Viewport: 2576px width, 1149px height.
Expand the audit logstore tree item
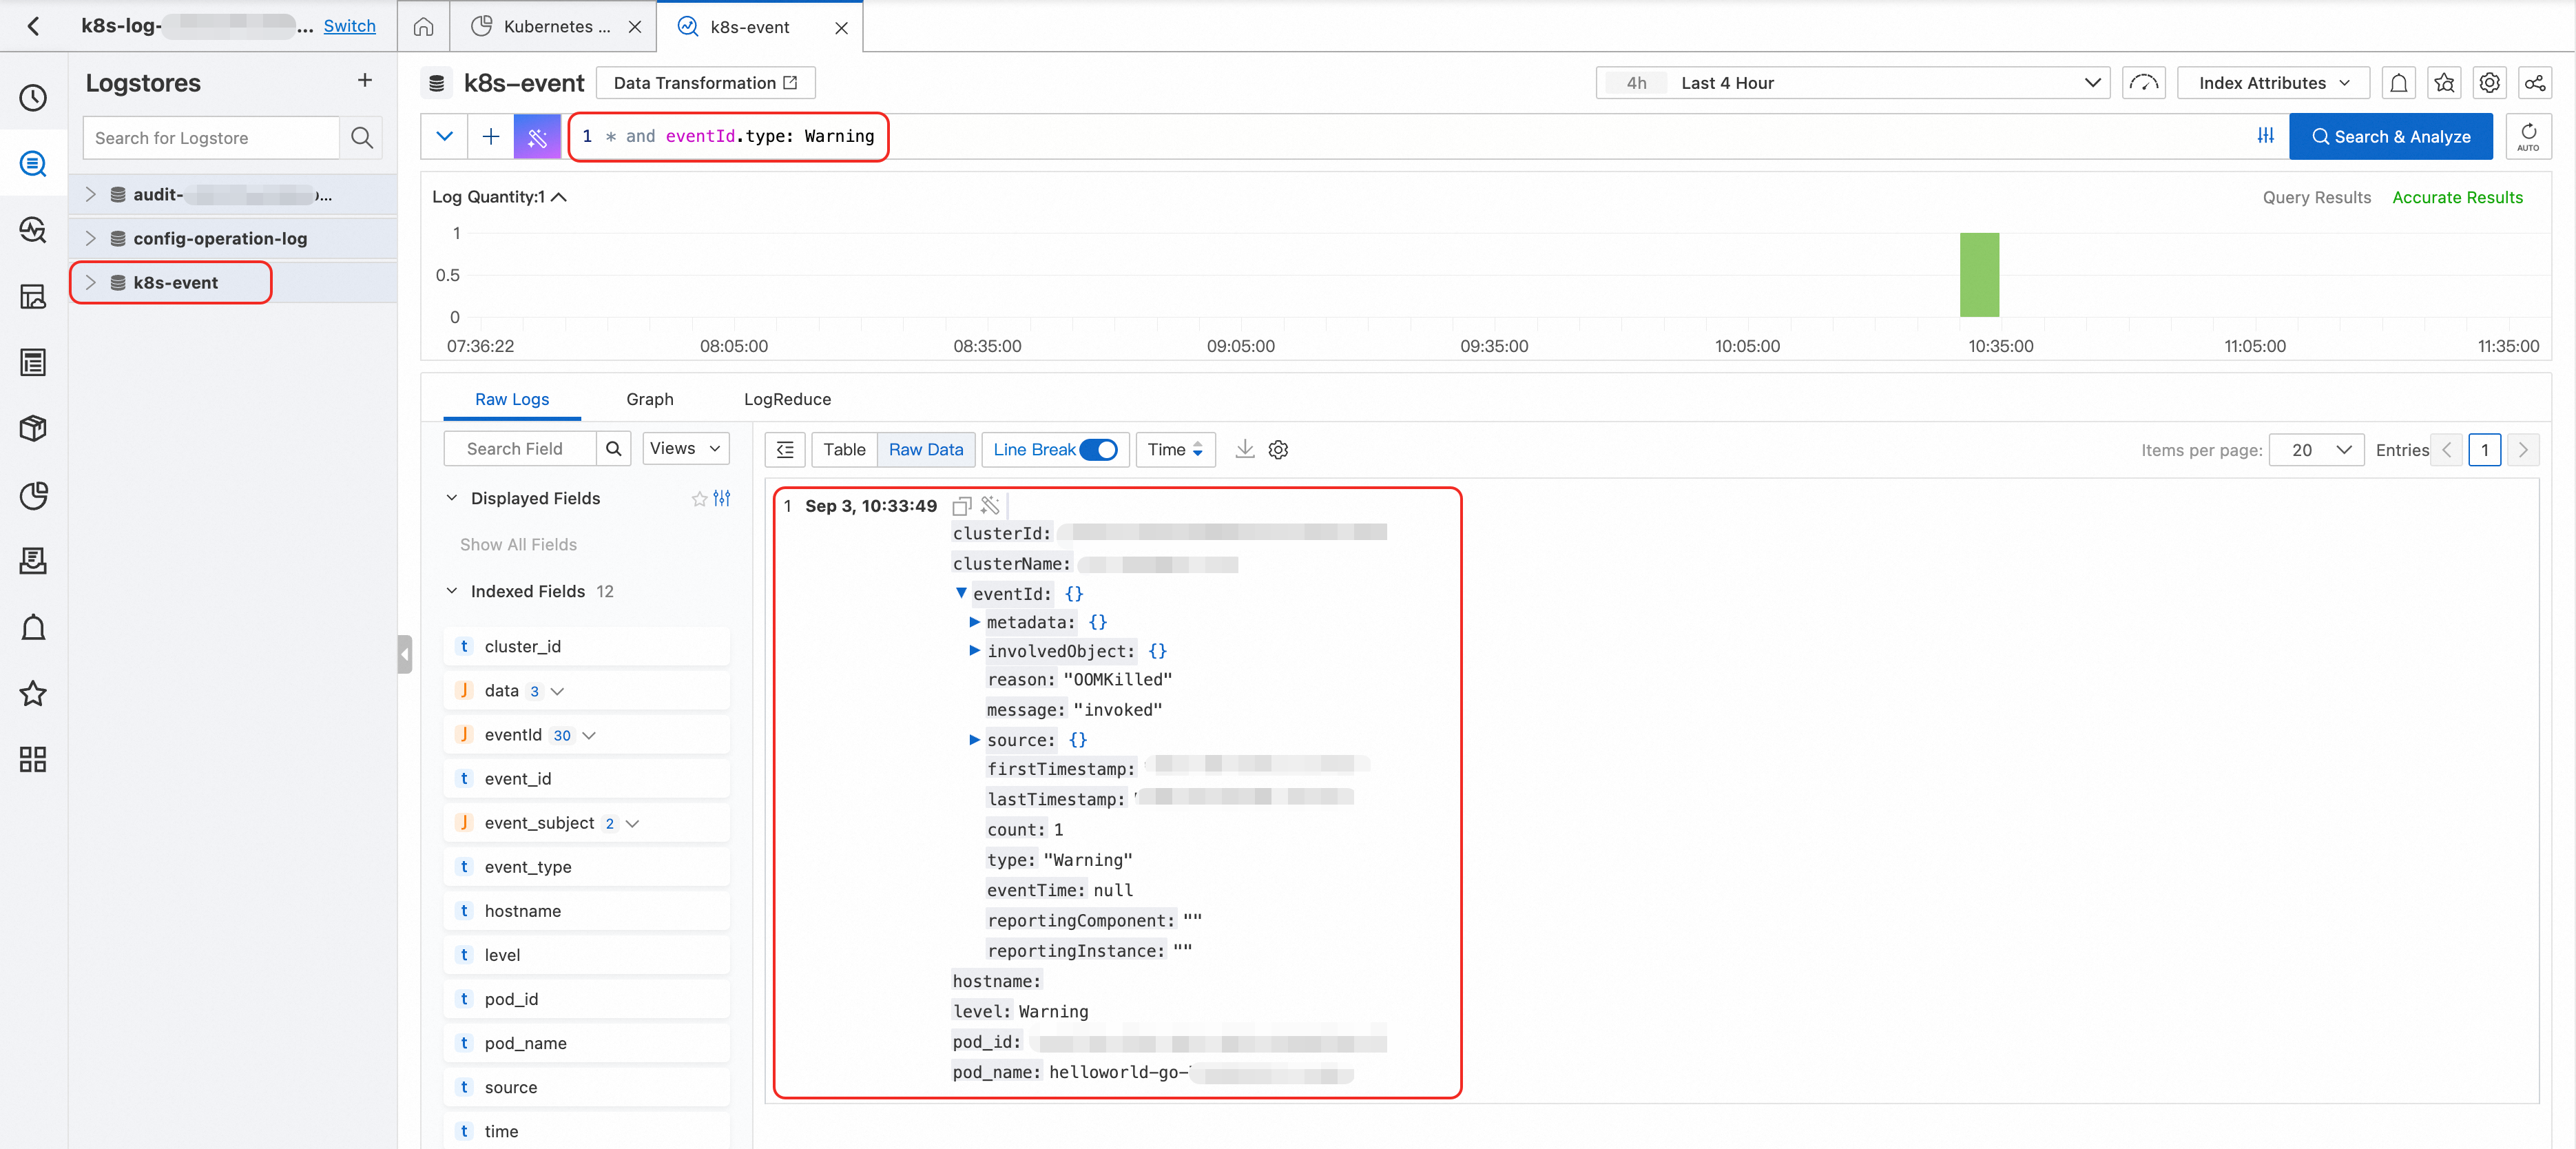coord(90,194)
